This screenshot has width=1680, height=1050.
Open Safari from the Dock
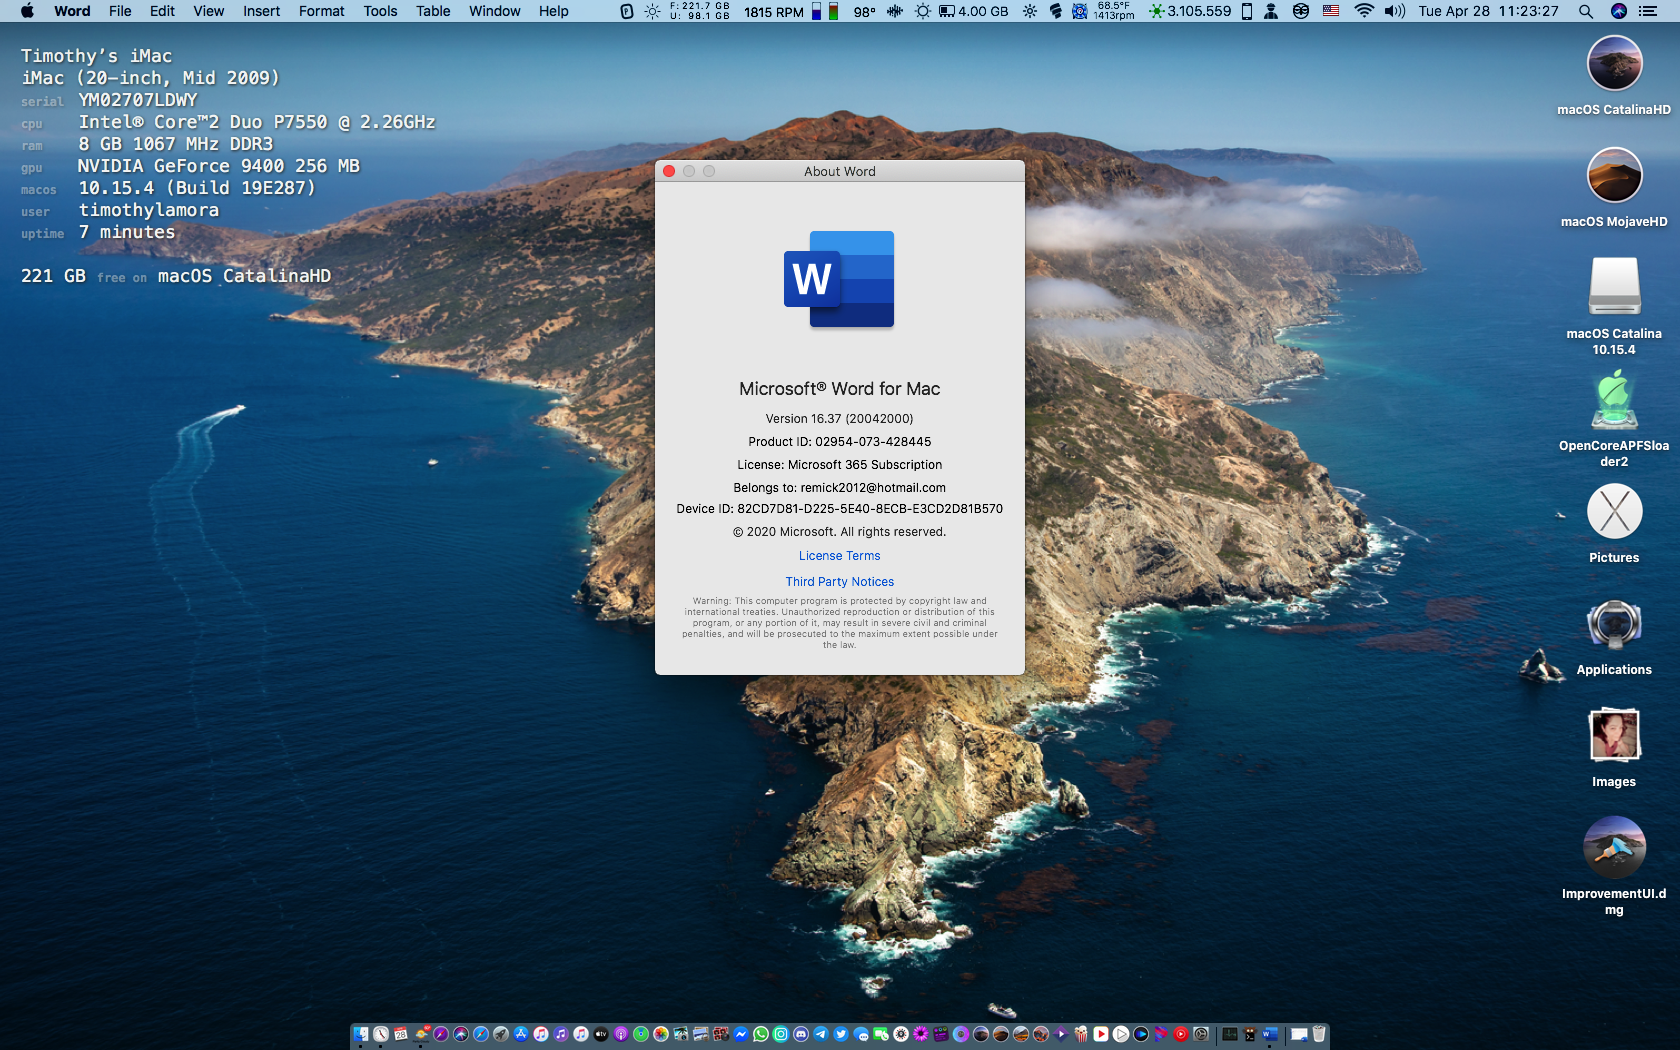(x=481, y=1034)
